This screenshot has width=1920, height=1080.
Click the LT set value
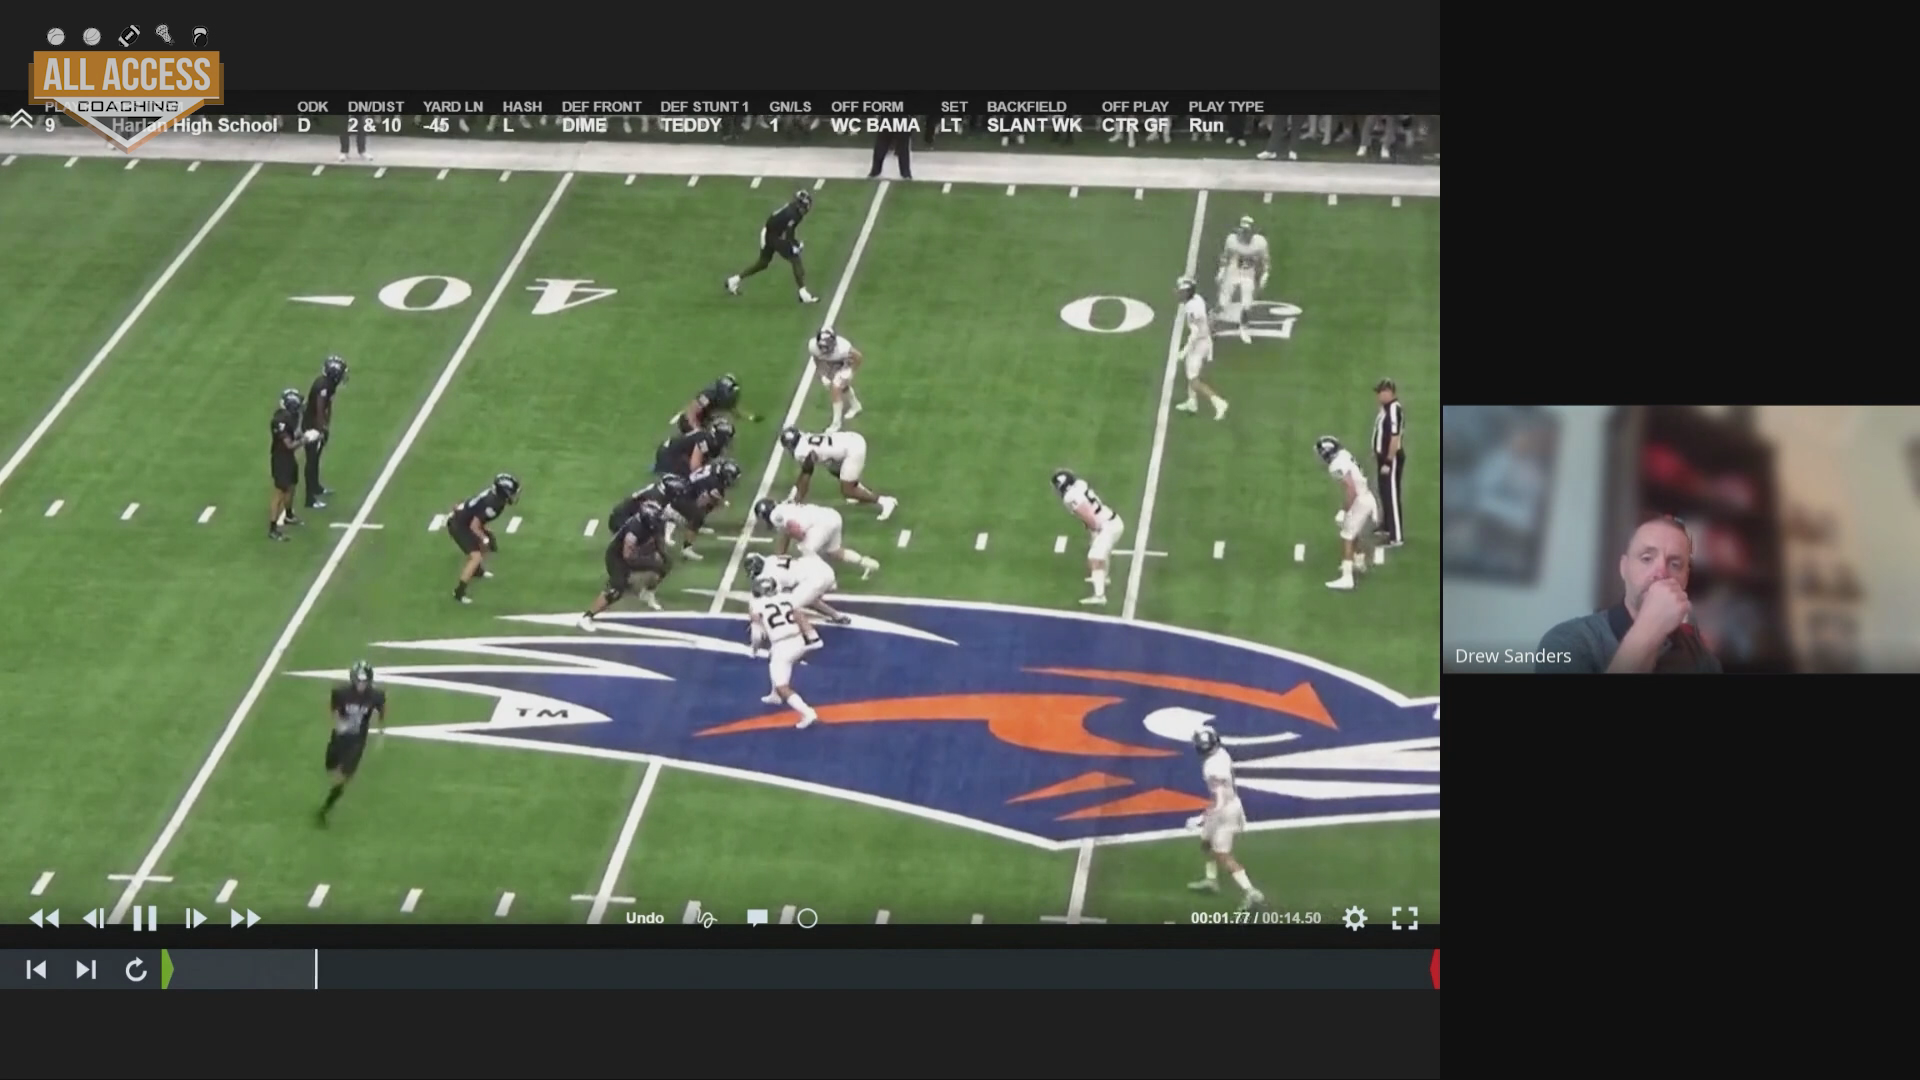tap(951, 126)
